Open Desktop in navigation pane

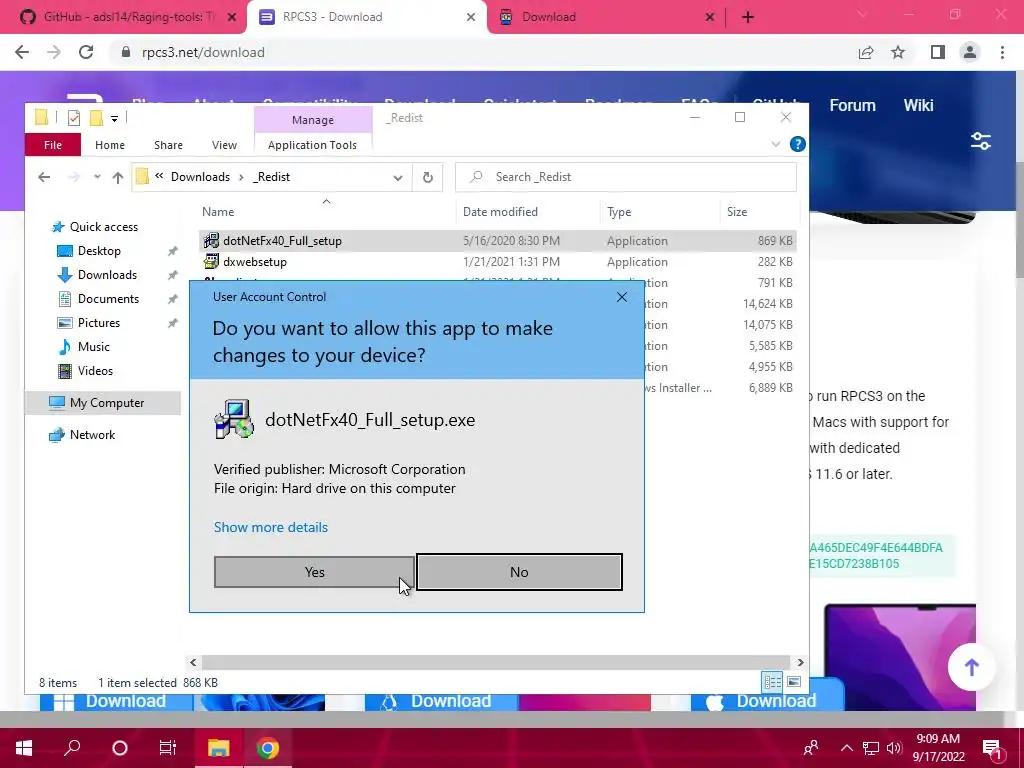[x=99, y=251]
